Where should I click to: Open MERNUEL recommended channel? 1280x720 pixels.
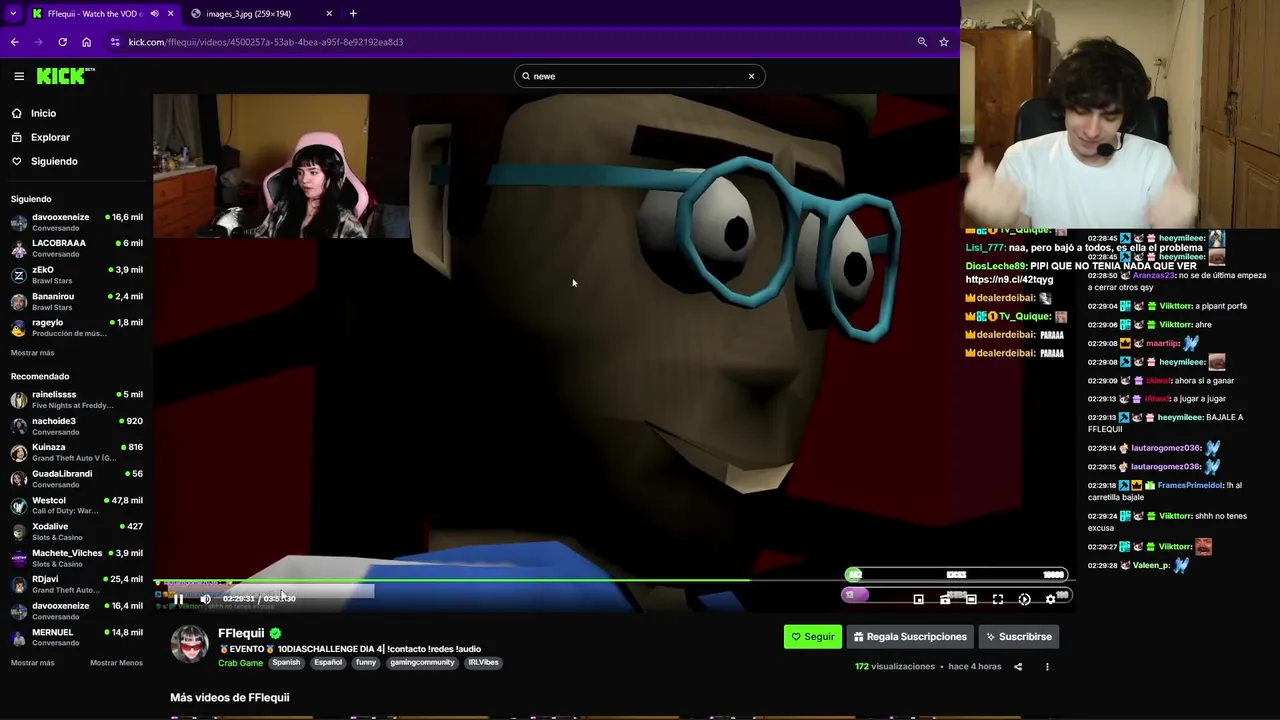coord(76,638)
